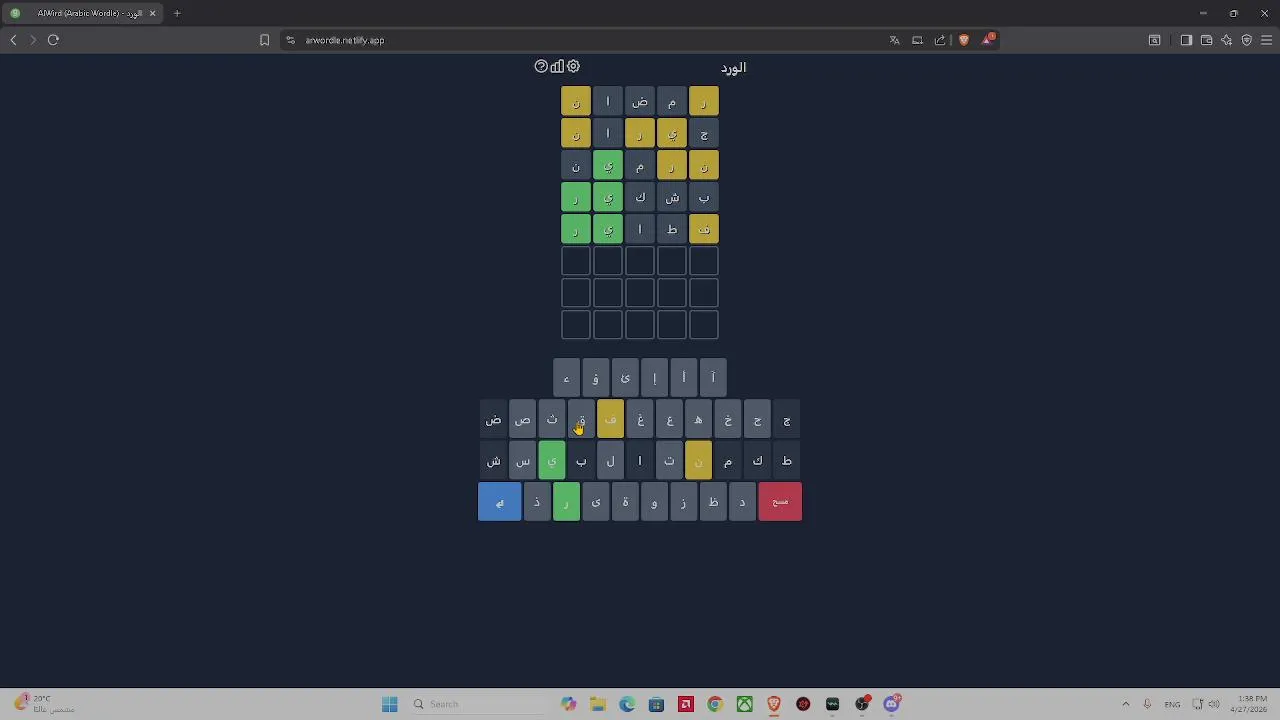Open the volume speaker tray icon

pyautogui.click(x=1215, y=704)
